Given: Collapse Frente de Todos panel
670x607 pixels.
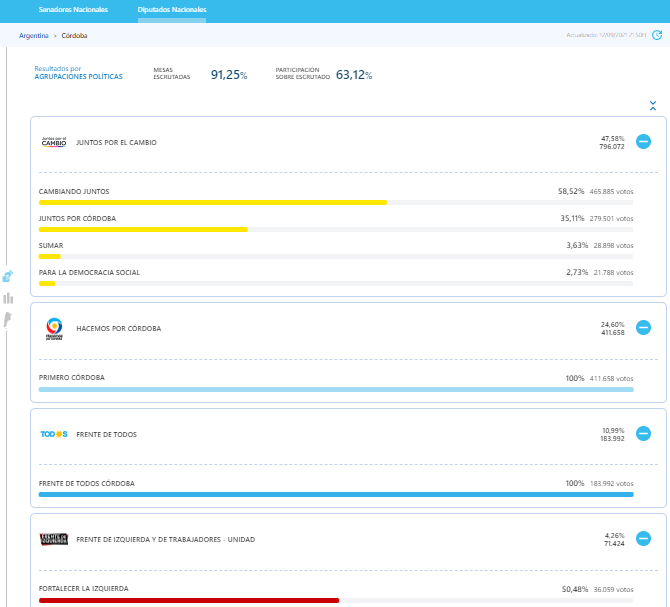Looking at the screenshot, I should click(643, 434).
